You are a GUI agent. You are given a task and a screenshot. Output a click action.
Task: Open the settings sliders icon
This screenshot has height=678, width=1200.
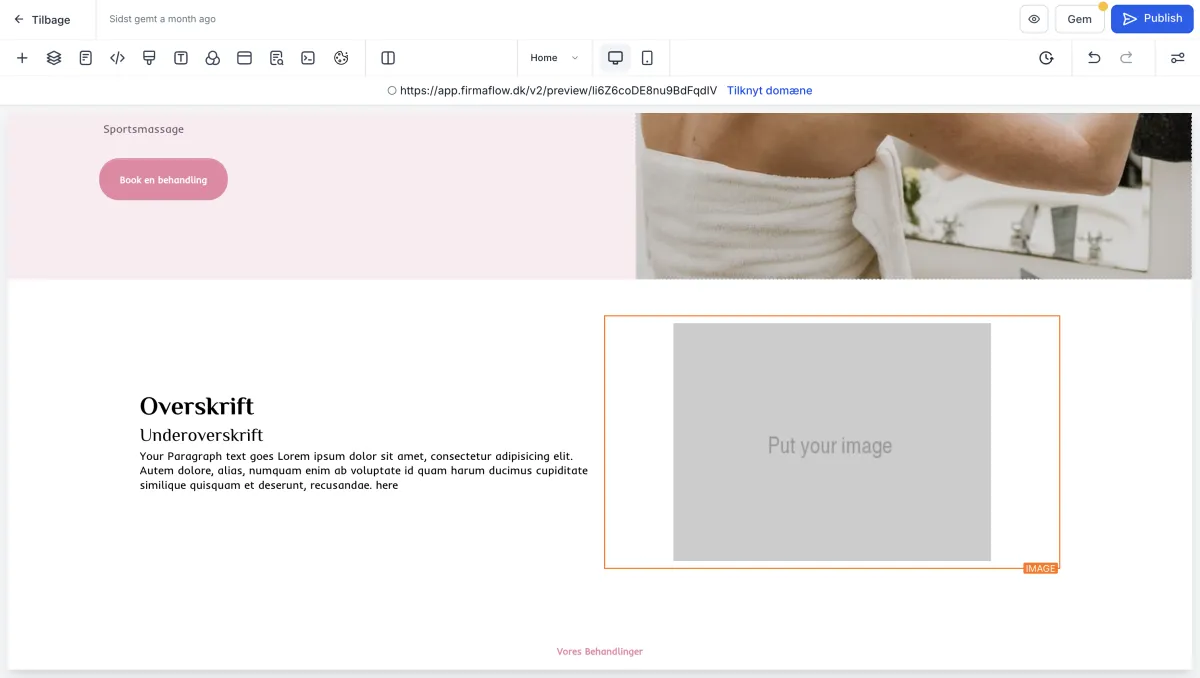click(x=1177, y=58)
